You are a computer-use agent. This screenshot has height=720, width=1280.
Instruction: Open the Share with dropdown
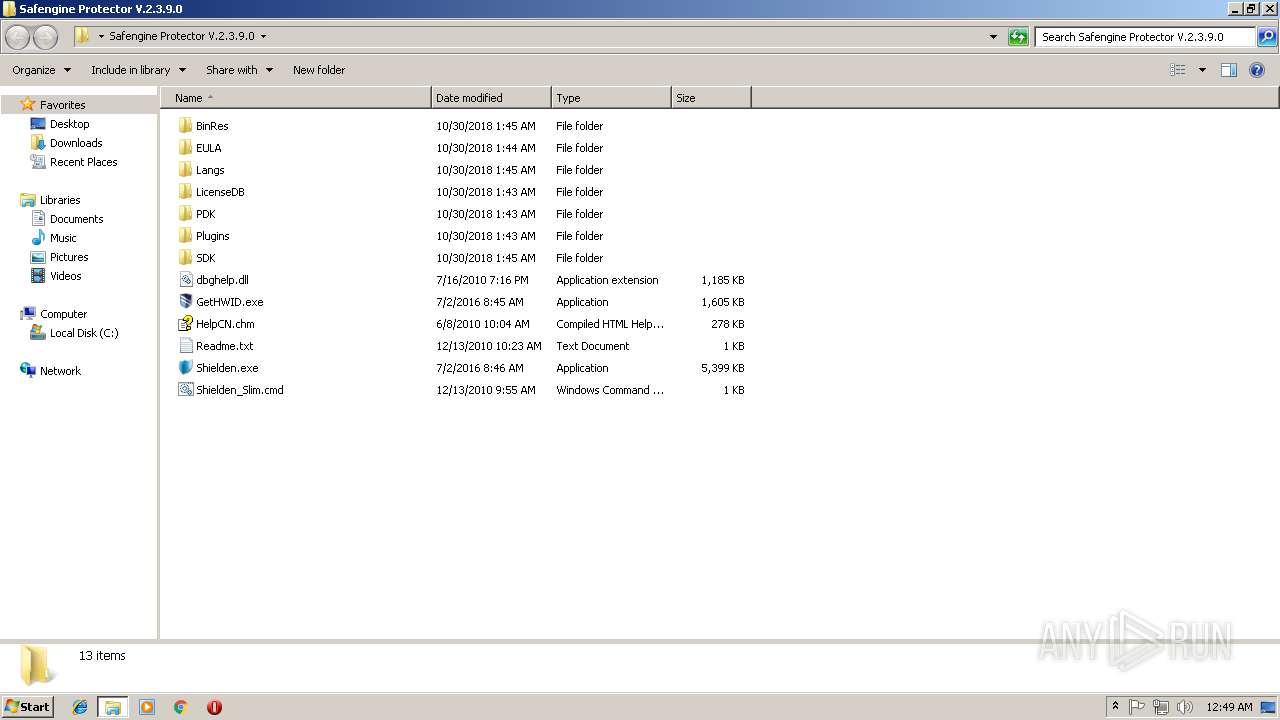(x=239, y=70)
